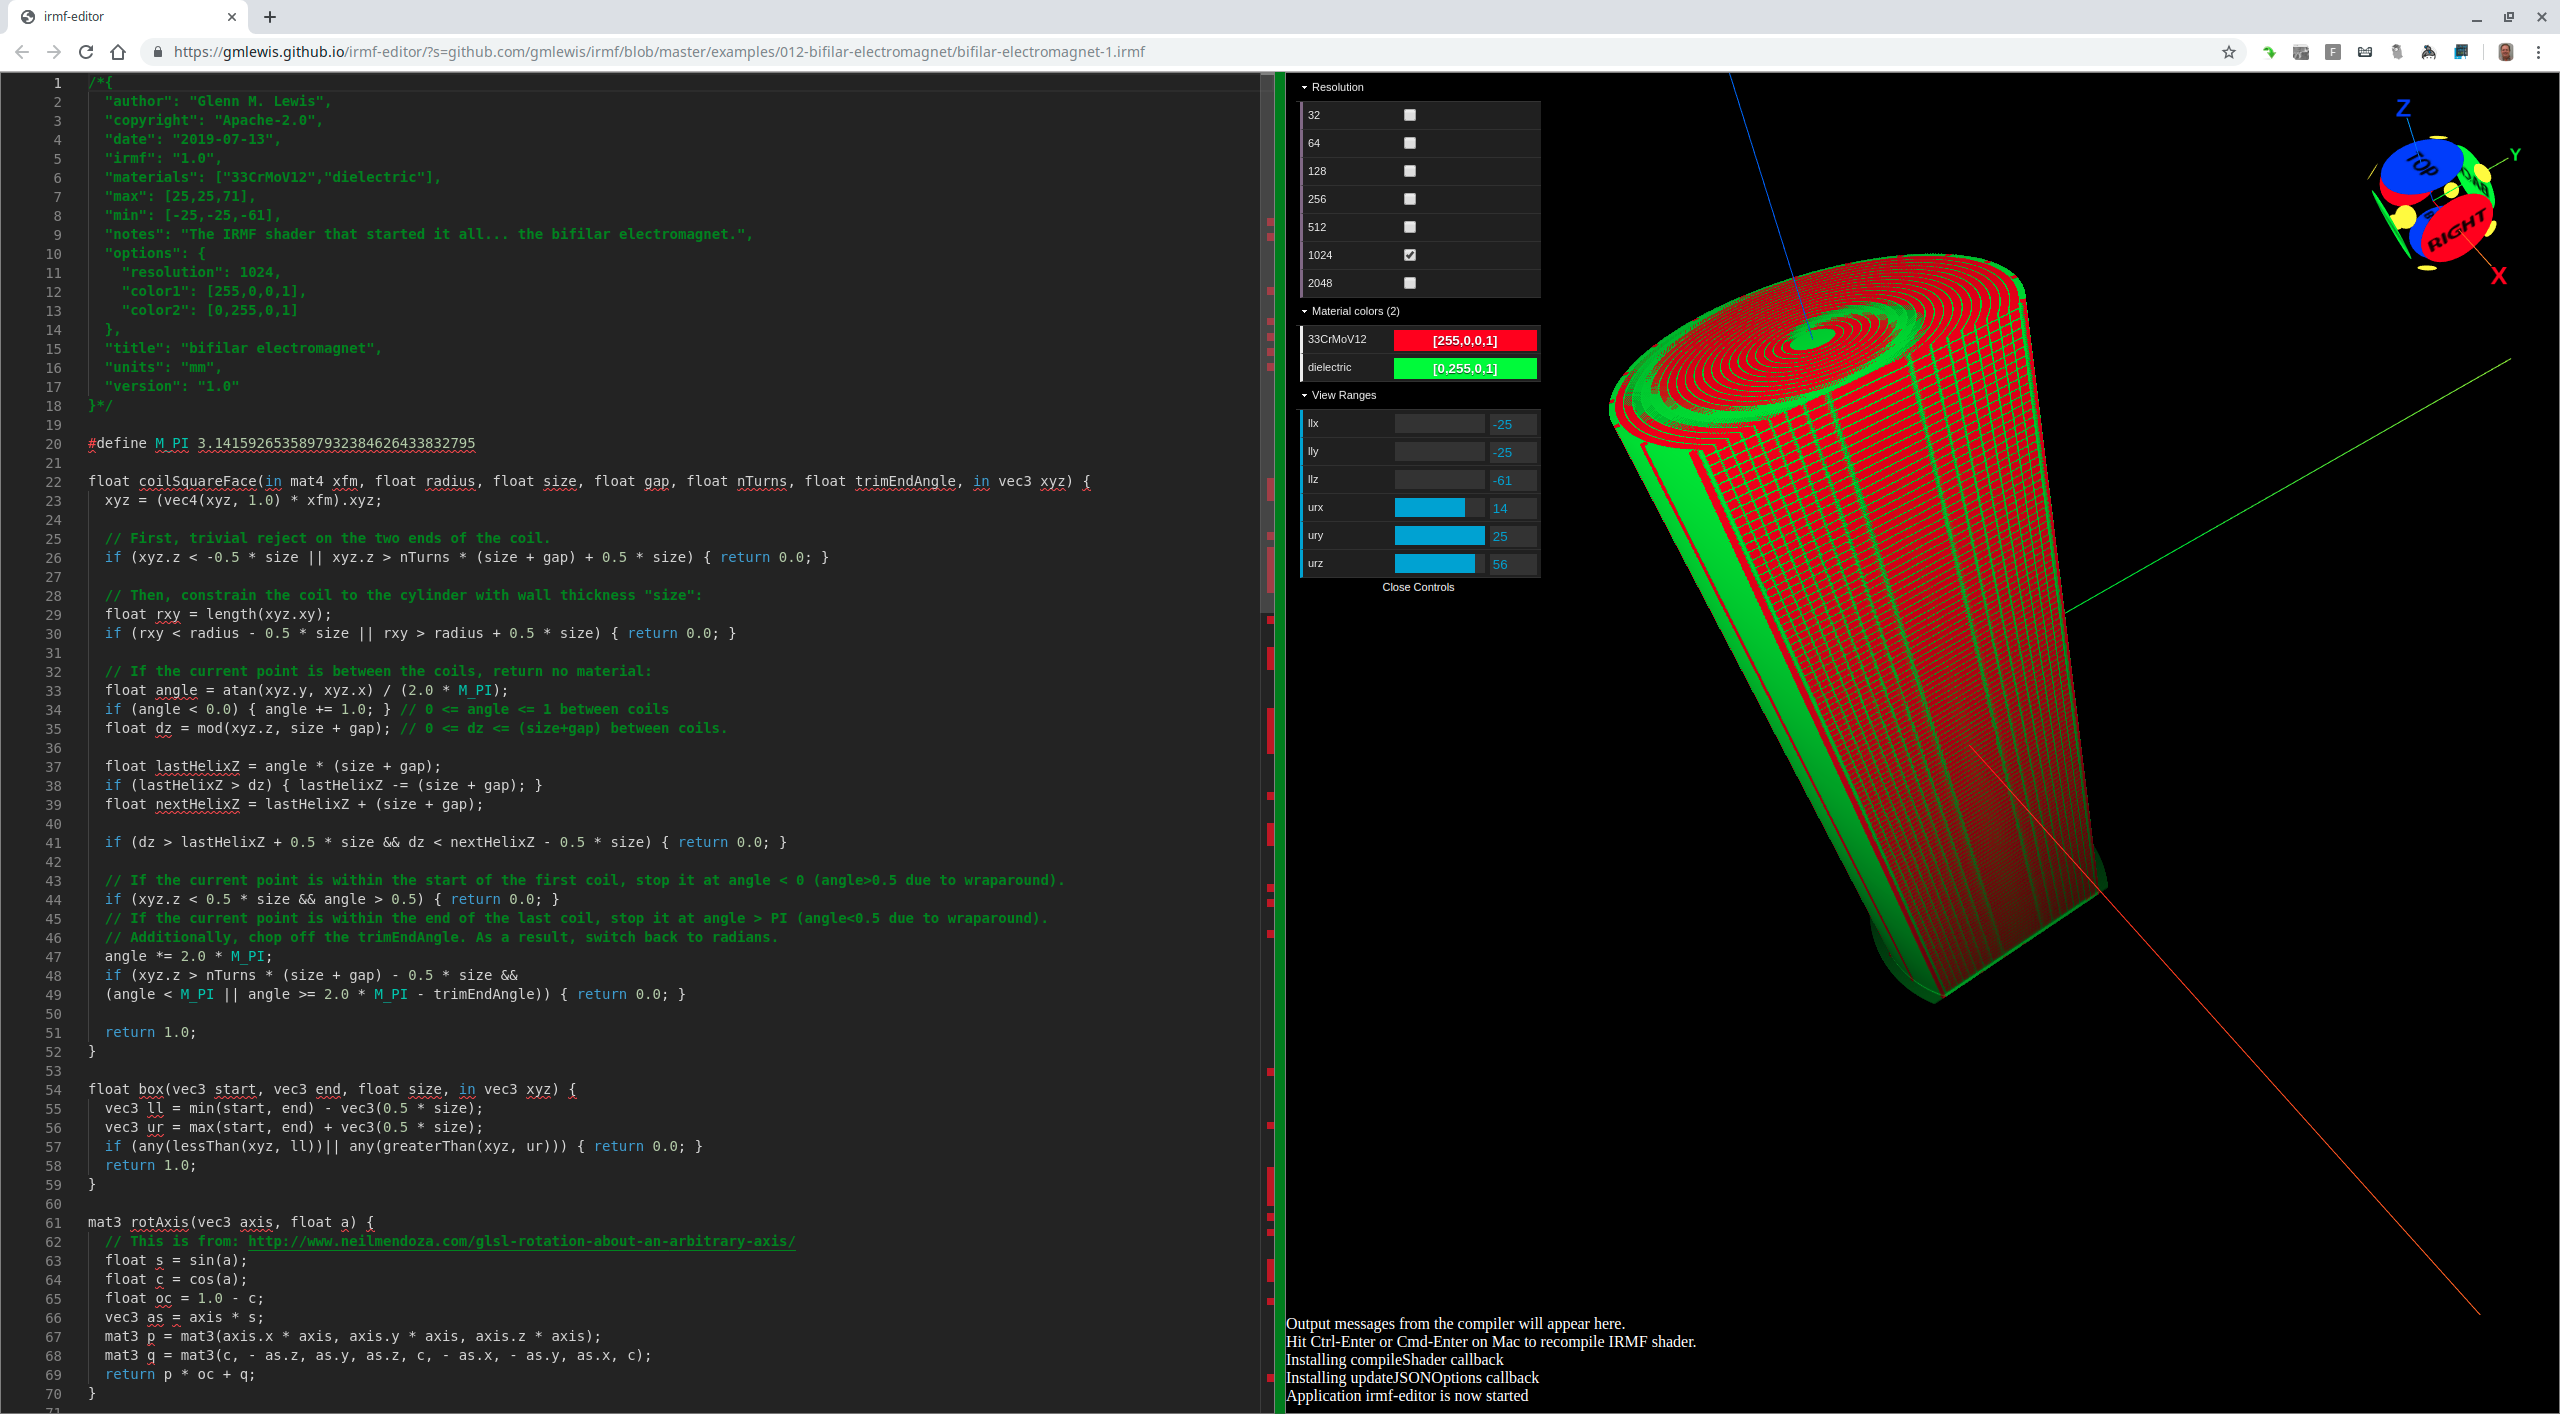Click 'float coilSquareFace' function name

point(197,481)
